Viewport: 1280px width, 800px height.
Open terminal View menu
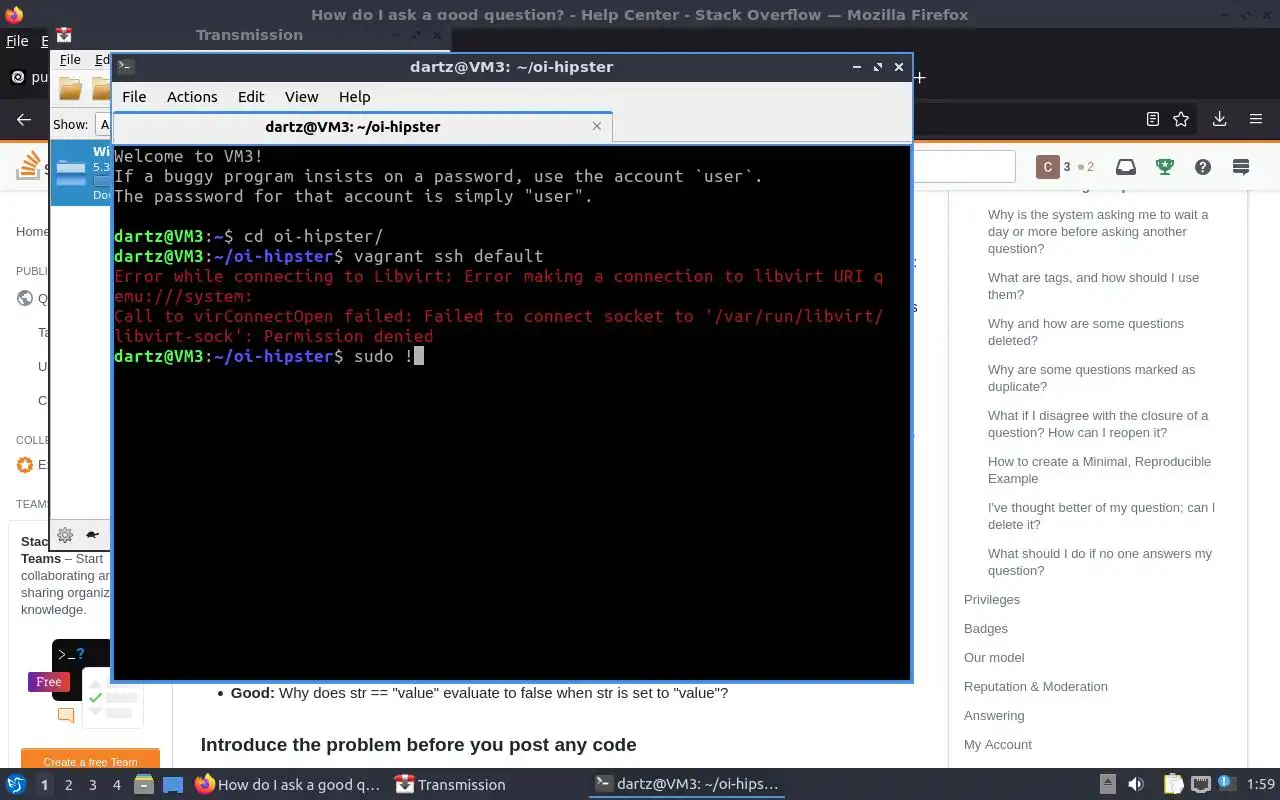click(301, 97)
